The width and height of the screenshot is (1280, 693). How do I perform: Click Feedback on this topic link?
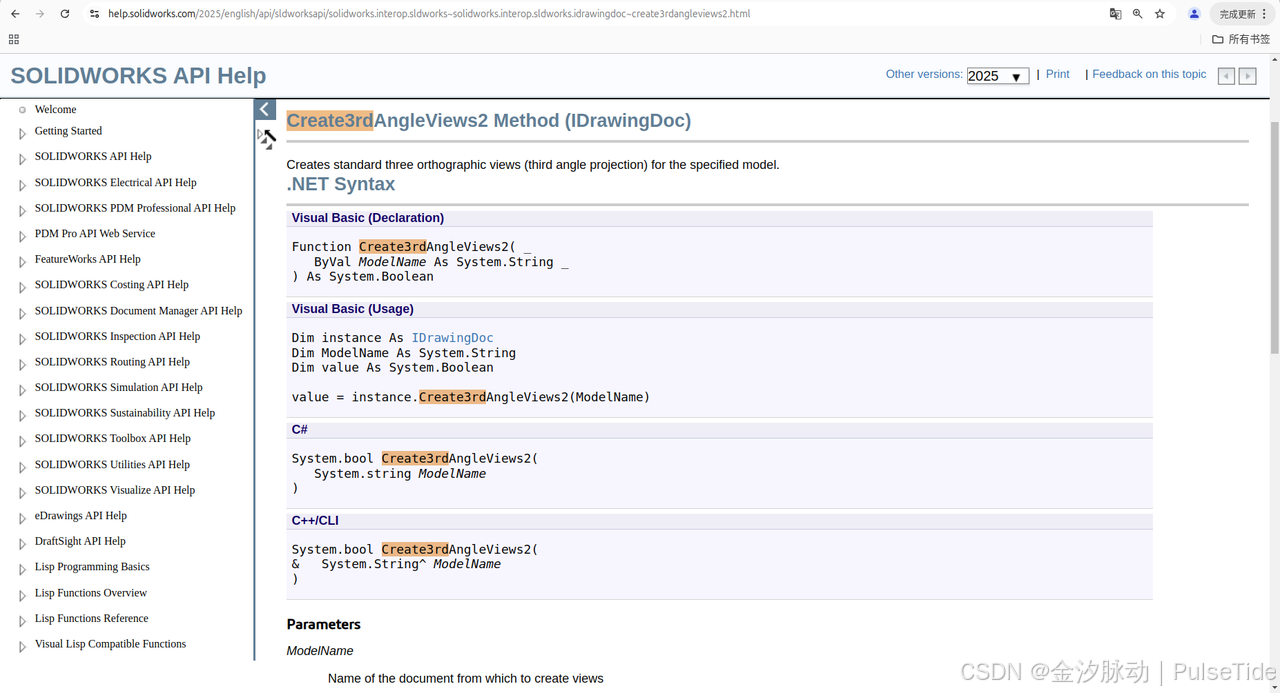click(x=1149, y=74)
